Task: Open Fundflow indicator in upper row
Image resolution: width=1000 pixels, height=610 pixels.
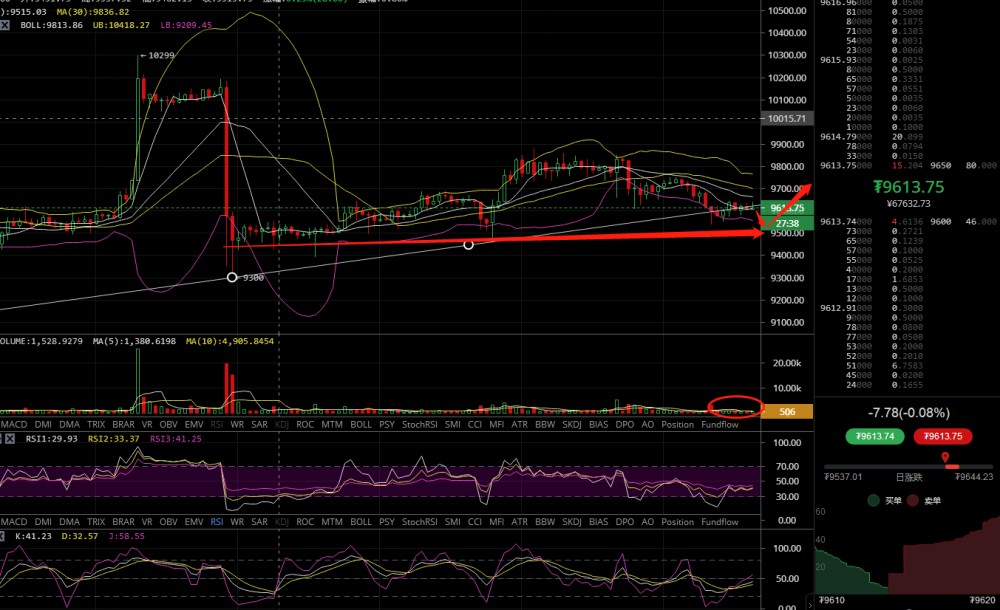Action: [x=720, y=424]
